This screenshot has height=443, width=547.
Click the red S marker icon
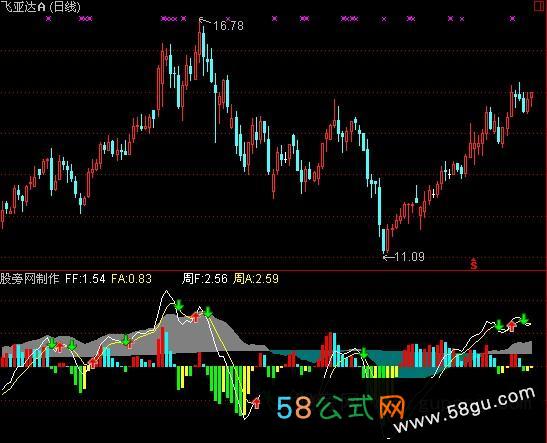click(x=474, y=264)
